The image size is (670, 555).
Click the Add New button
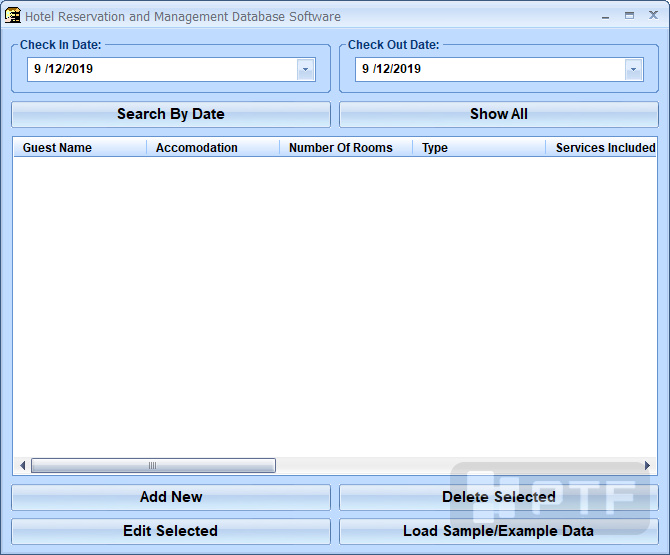coord(171,497)
